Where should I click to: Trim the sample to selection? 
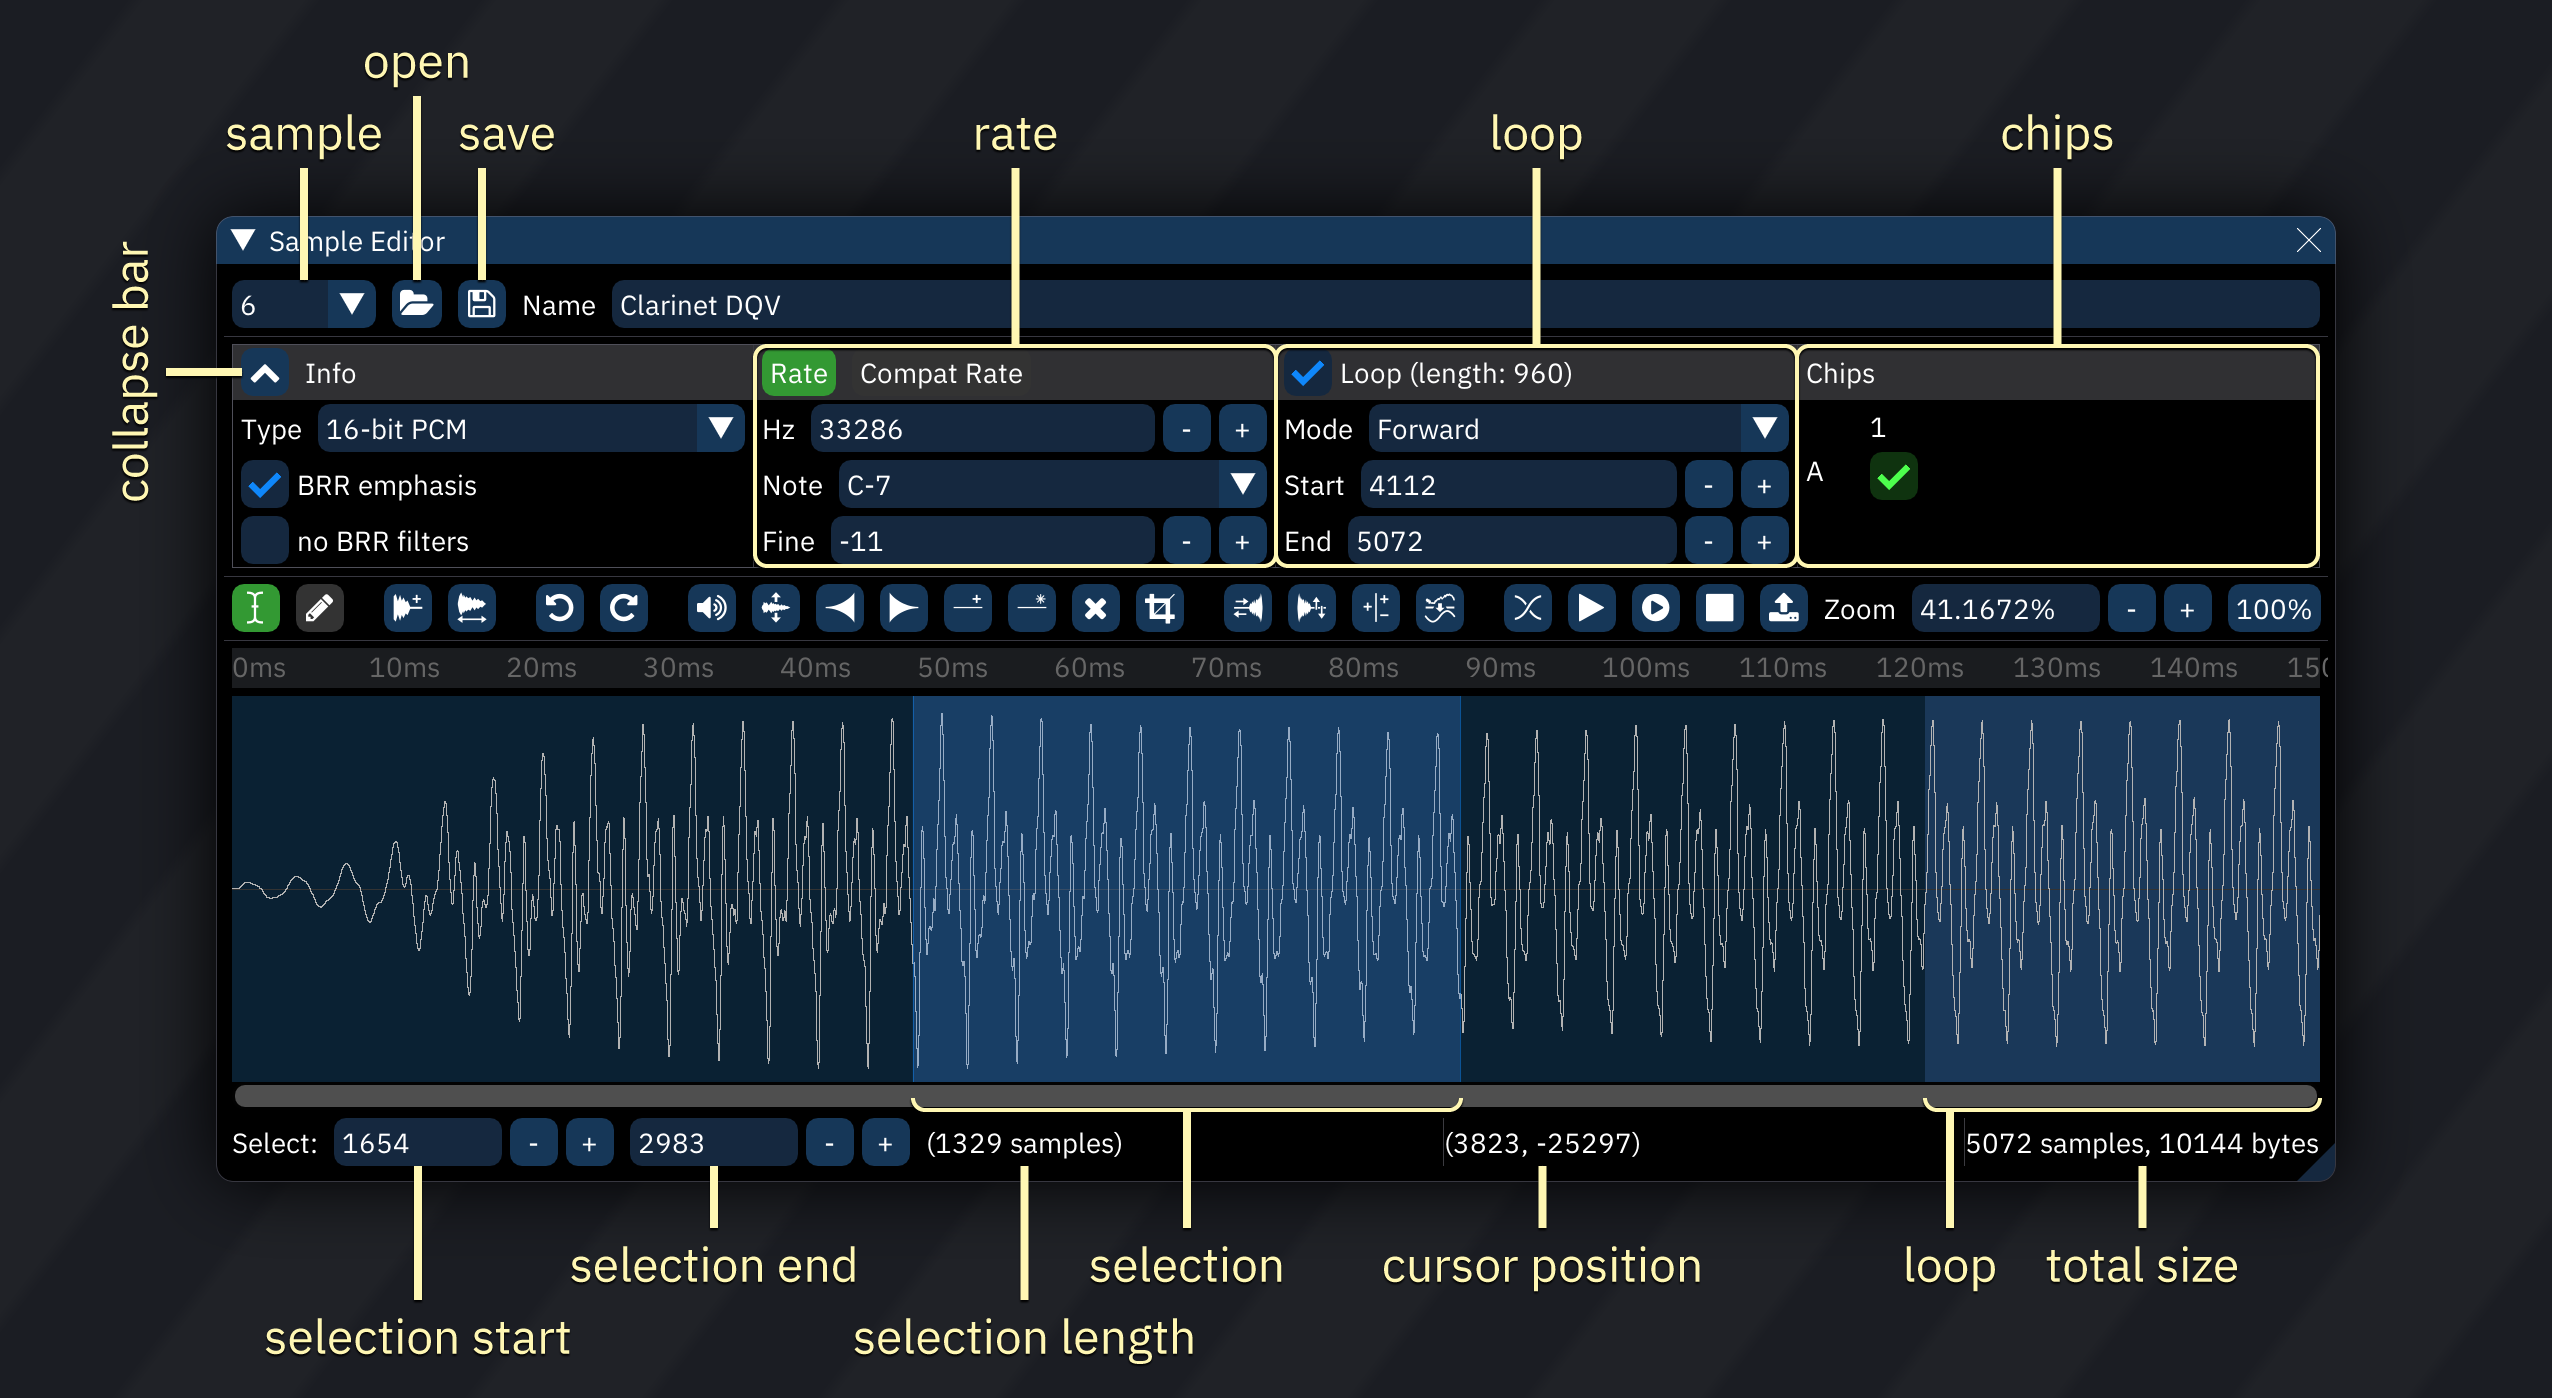[x=1160, y=608]
